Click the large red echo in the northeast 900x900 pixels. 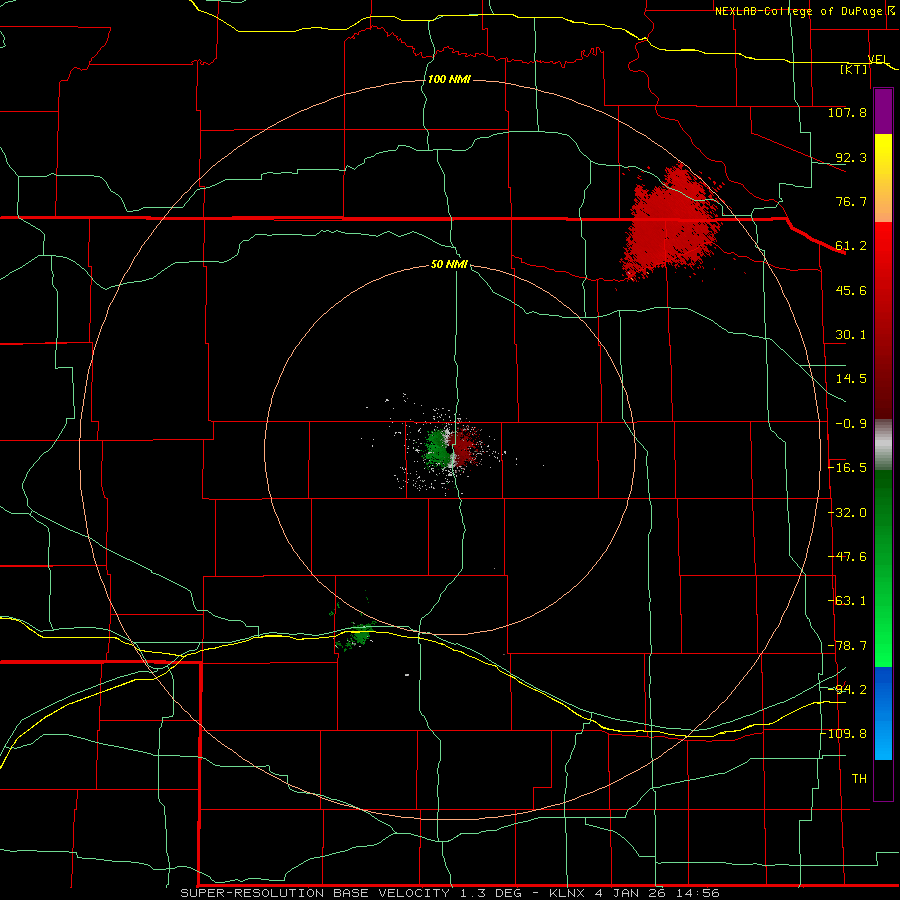(x=672, y=224)
